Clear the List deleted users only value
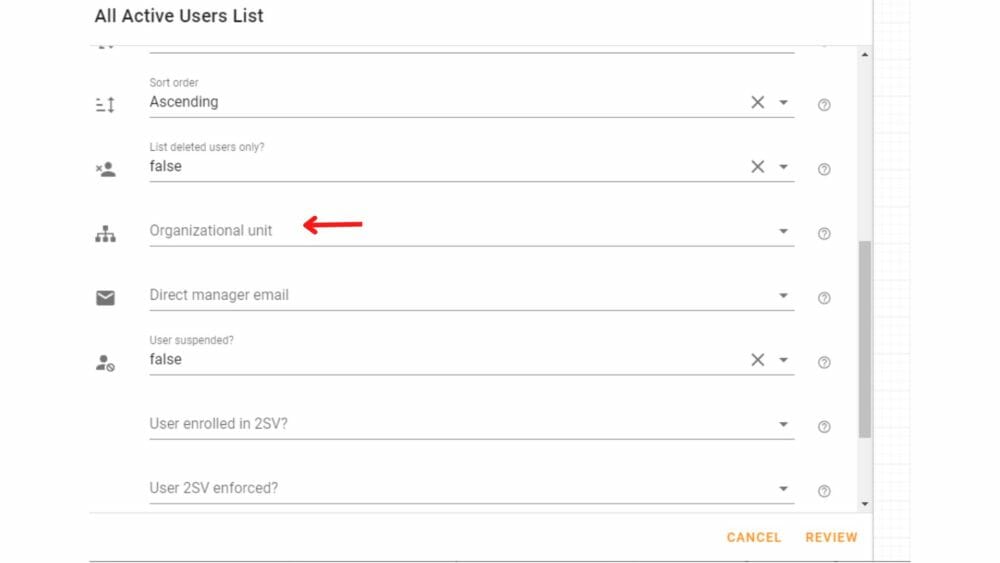Image resolution: width=1000 pixels, height=563 pixels. 757,166
